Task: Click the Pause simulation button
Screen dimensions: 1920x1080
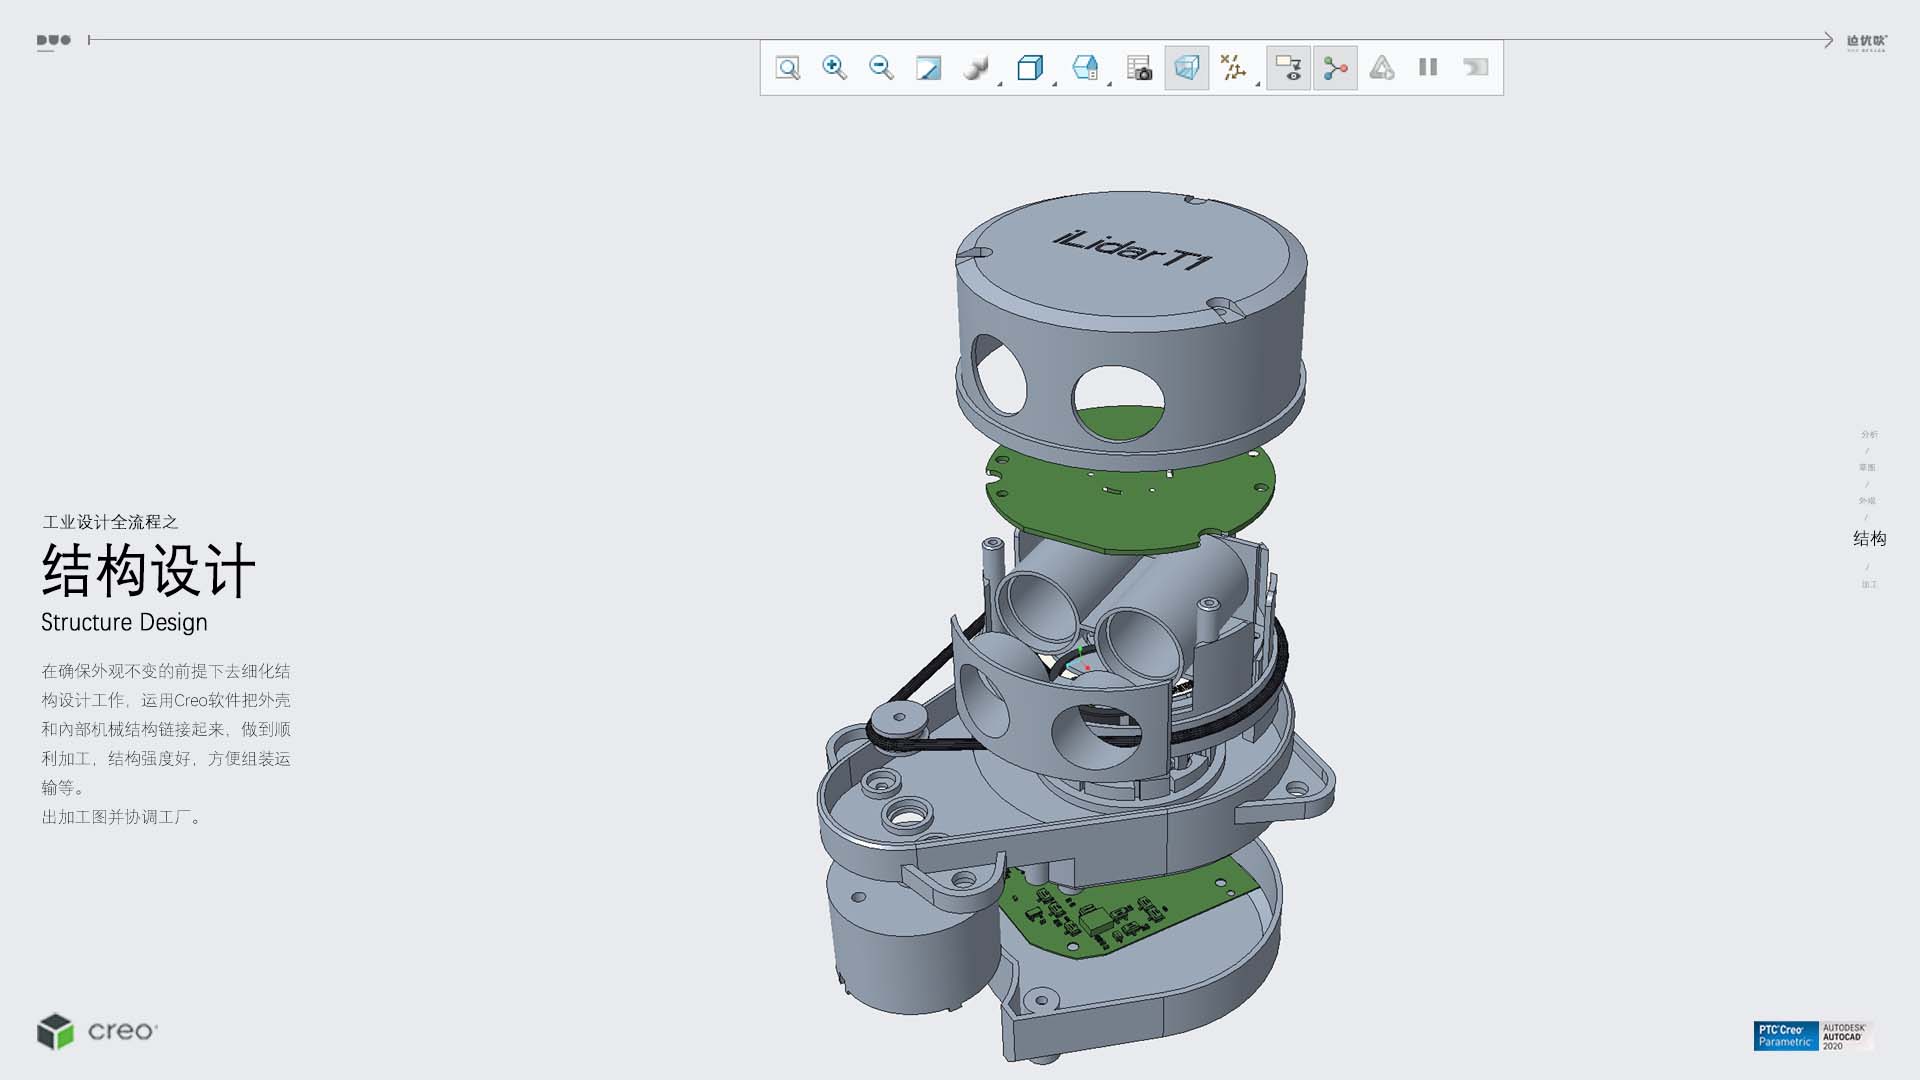Action: (1428, 68)
